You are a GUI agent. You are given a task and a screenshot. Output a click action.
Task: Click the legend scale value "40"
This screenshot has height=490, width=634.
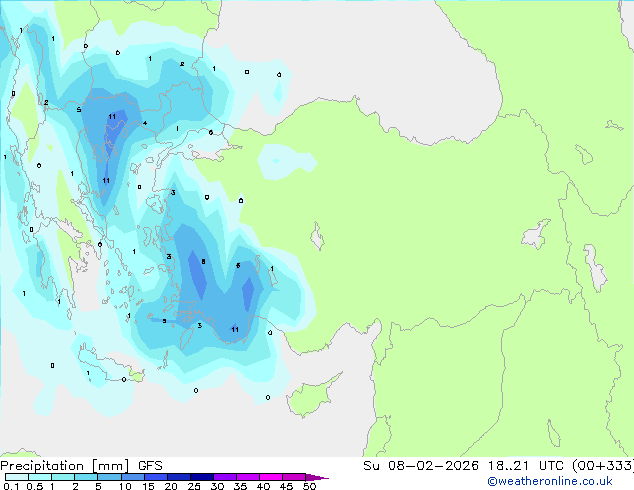click(x=263, y=486)
